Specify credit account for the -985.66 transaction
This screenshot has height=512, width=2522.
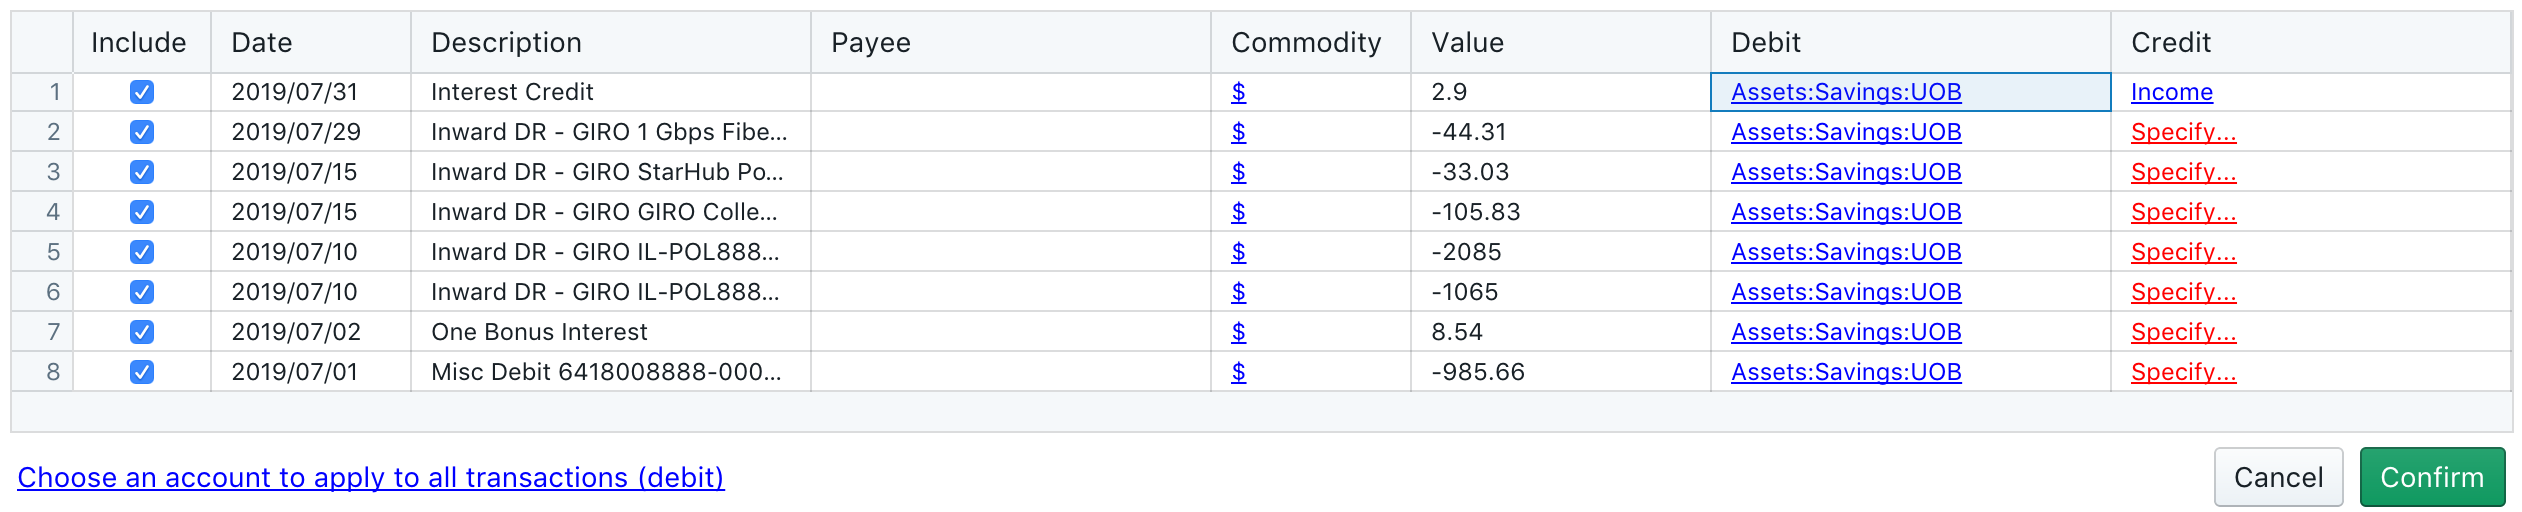click(2183, 372)
